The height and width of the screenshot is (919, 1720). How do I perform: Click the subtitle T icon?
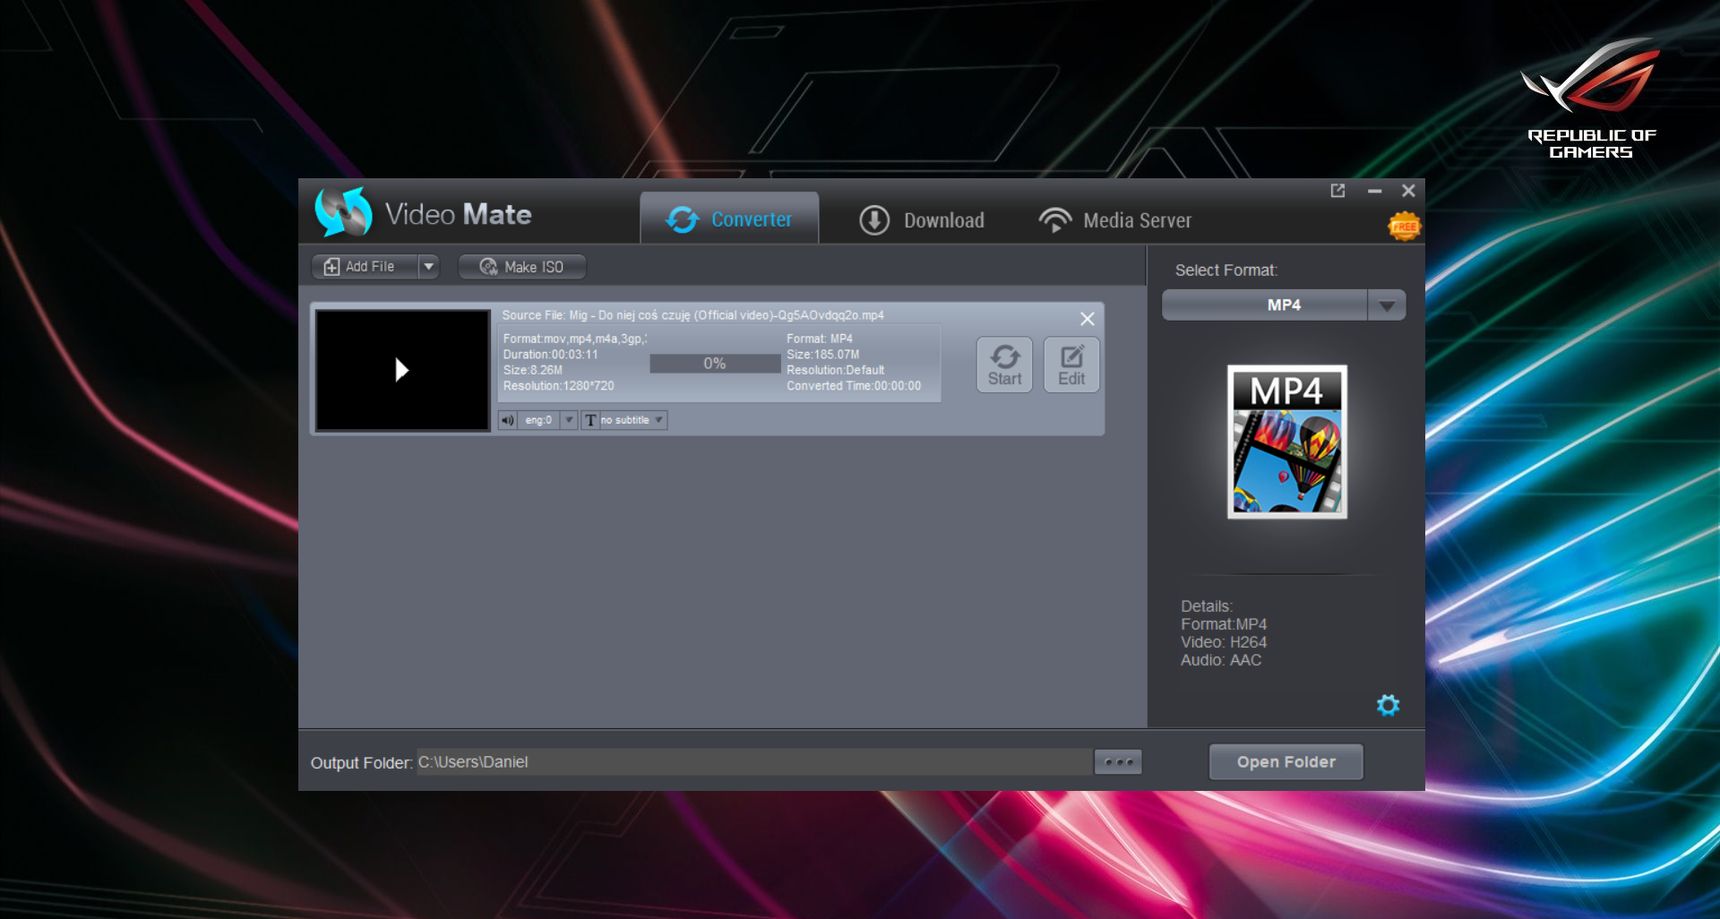[590, 420]
